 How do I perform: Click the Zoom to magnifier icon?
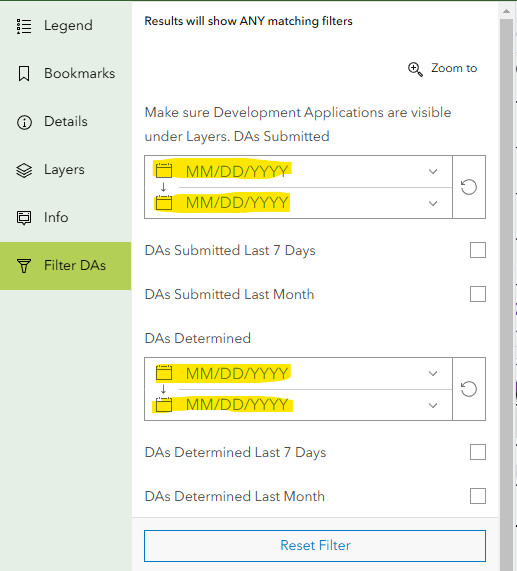(x=415, y=69)
